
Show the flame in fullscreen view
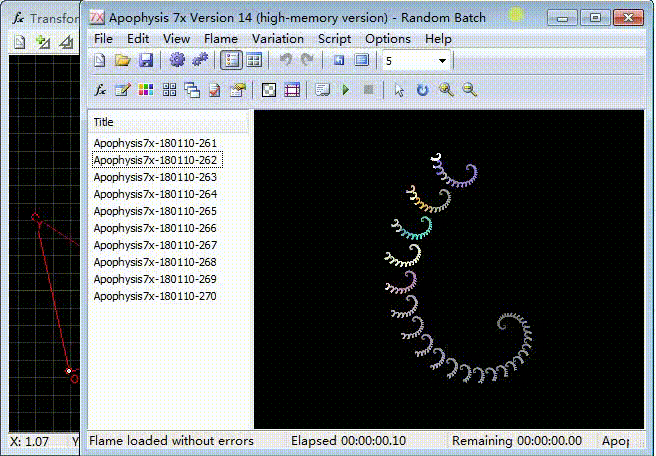362,60
